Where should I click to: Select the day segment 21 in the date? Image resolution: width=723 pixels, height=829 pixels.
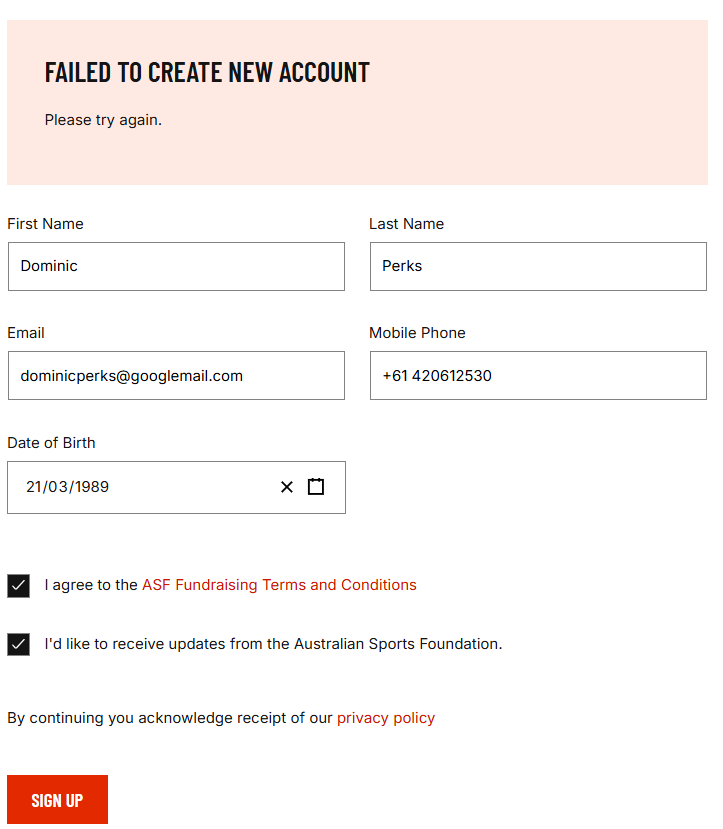pyautogui.click(x=34, y=487)
